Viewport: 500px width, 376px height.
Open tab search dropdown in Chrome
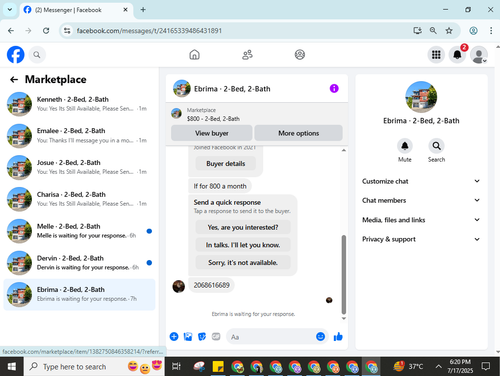click(10, 10)
